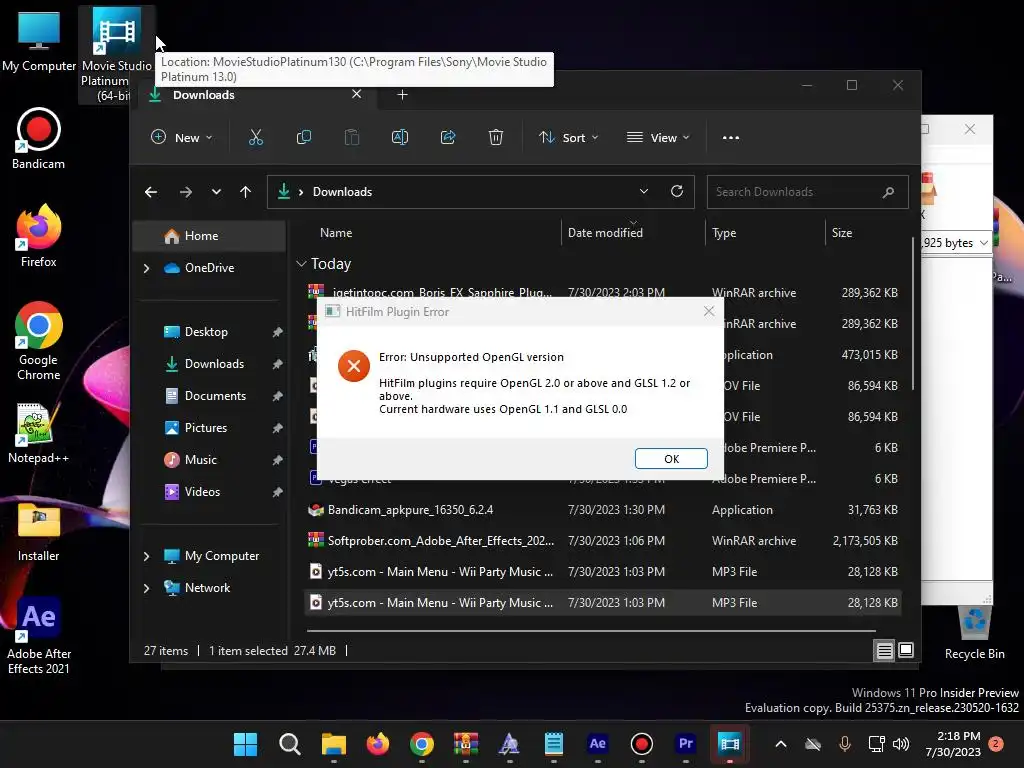Open the View dropdown menu
1024x768 pixels.
pyautogui.click(x=658, y=138)
